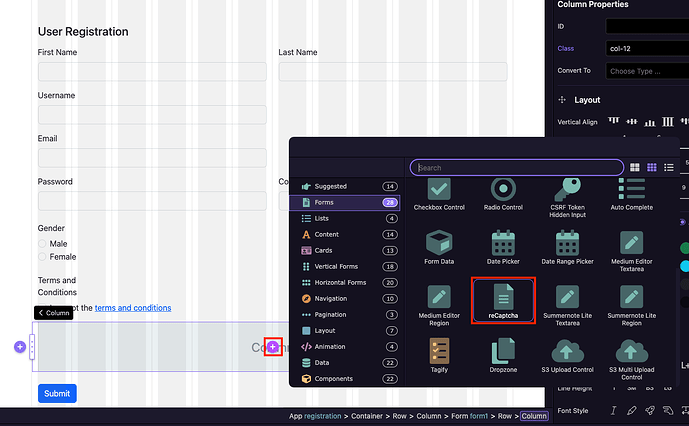689x426 pixels.
Task: Select the highlighted Column breadcrumb item
Action: tap(534, 416)
